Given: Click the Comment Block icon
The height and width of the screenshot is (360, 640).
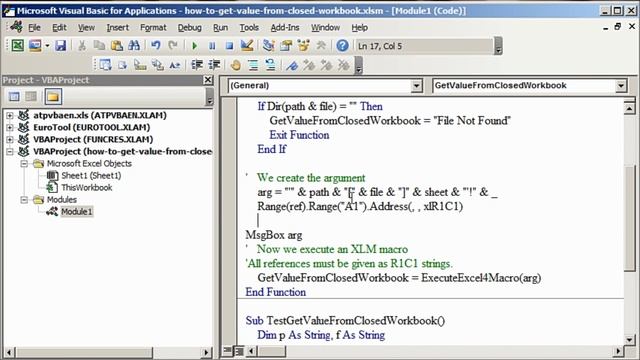Looking at the screenshot, I should tap(253, 64).
